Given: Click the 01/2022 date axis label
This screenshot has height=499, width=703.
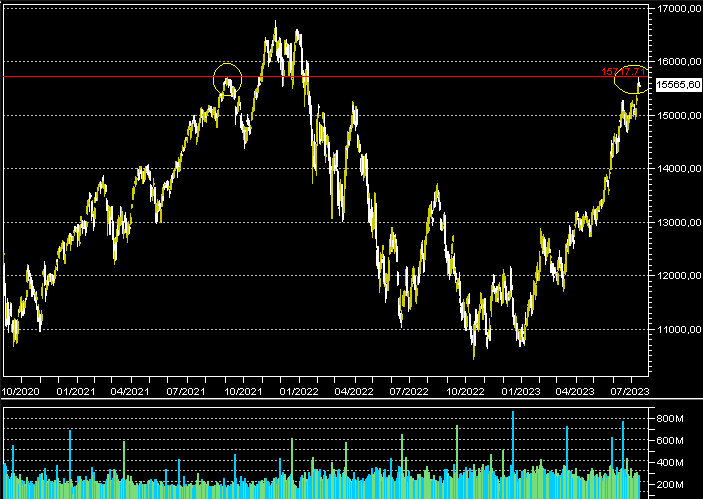Looking at the screenshot, I should (299, 391).
